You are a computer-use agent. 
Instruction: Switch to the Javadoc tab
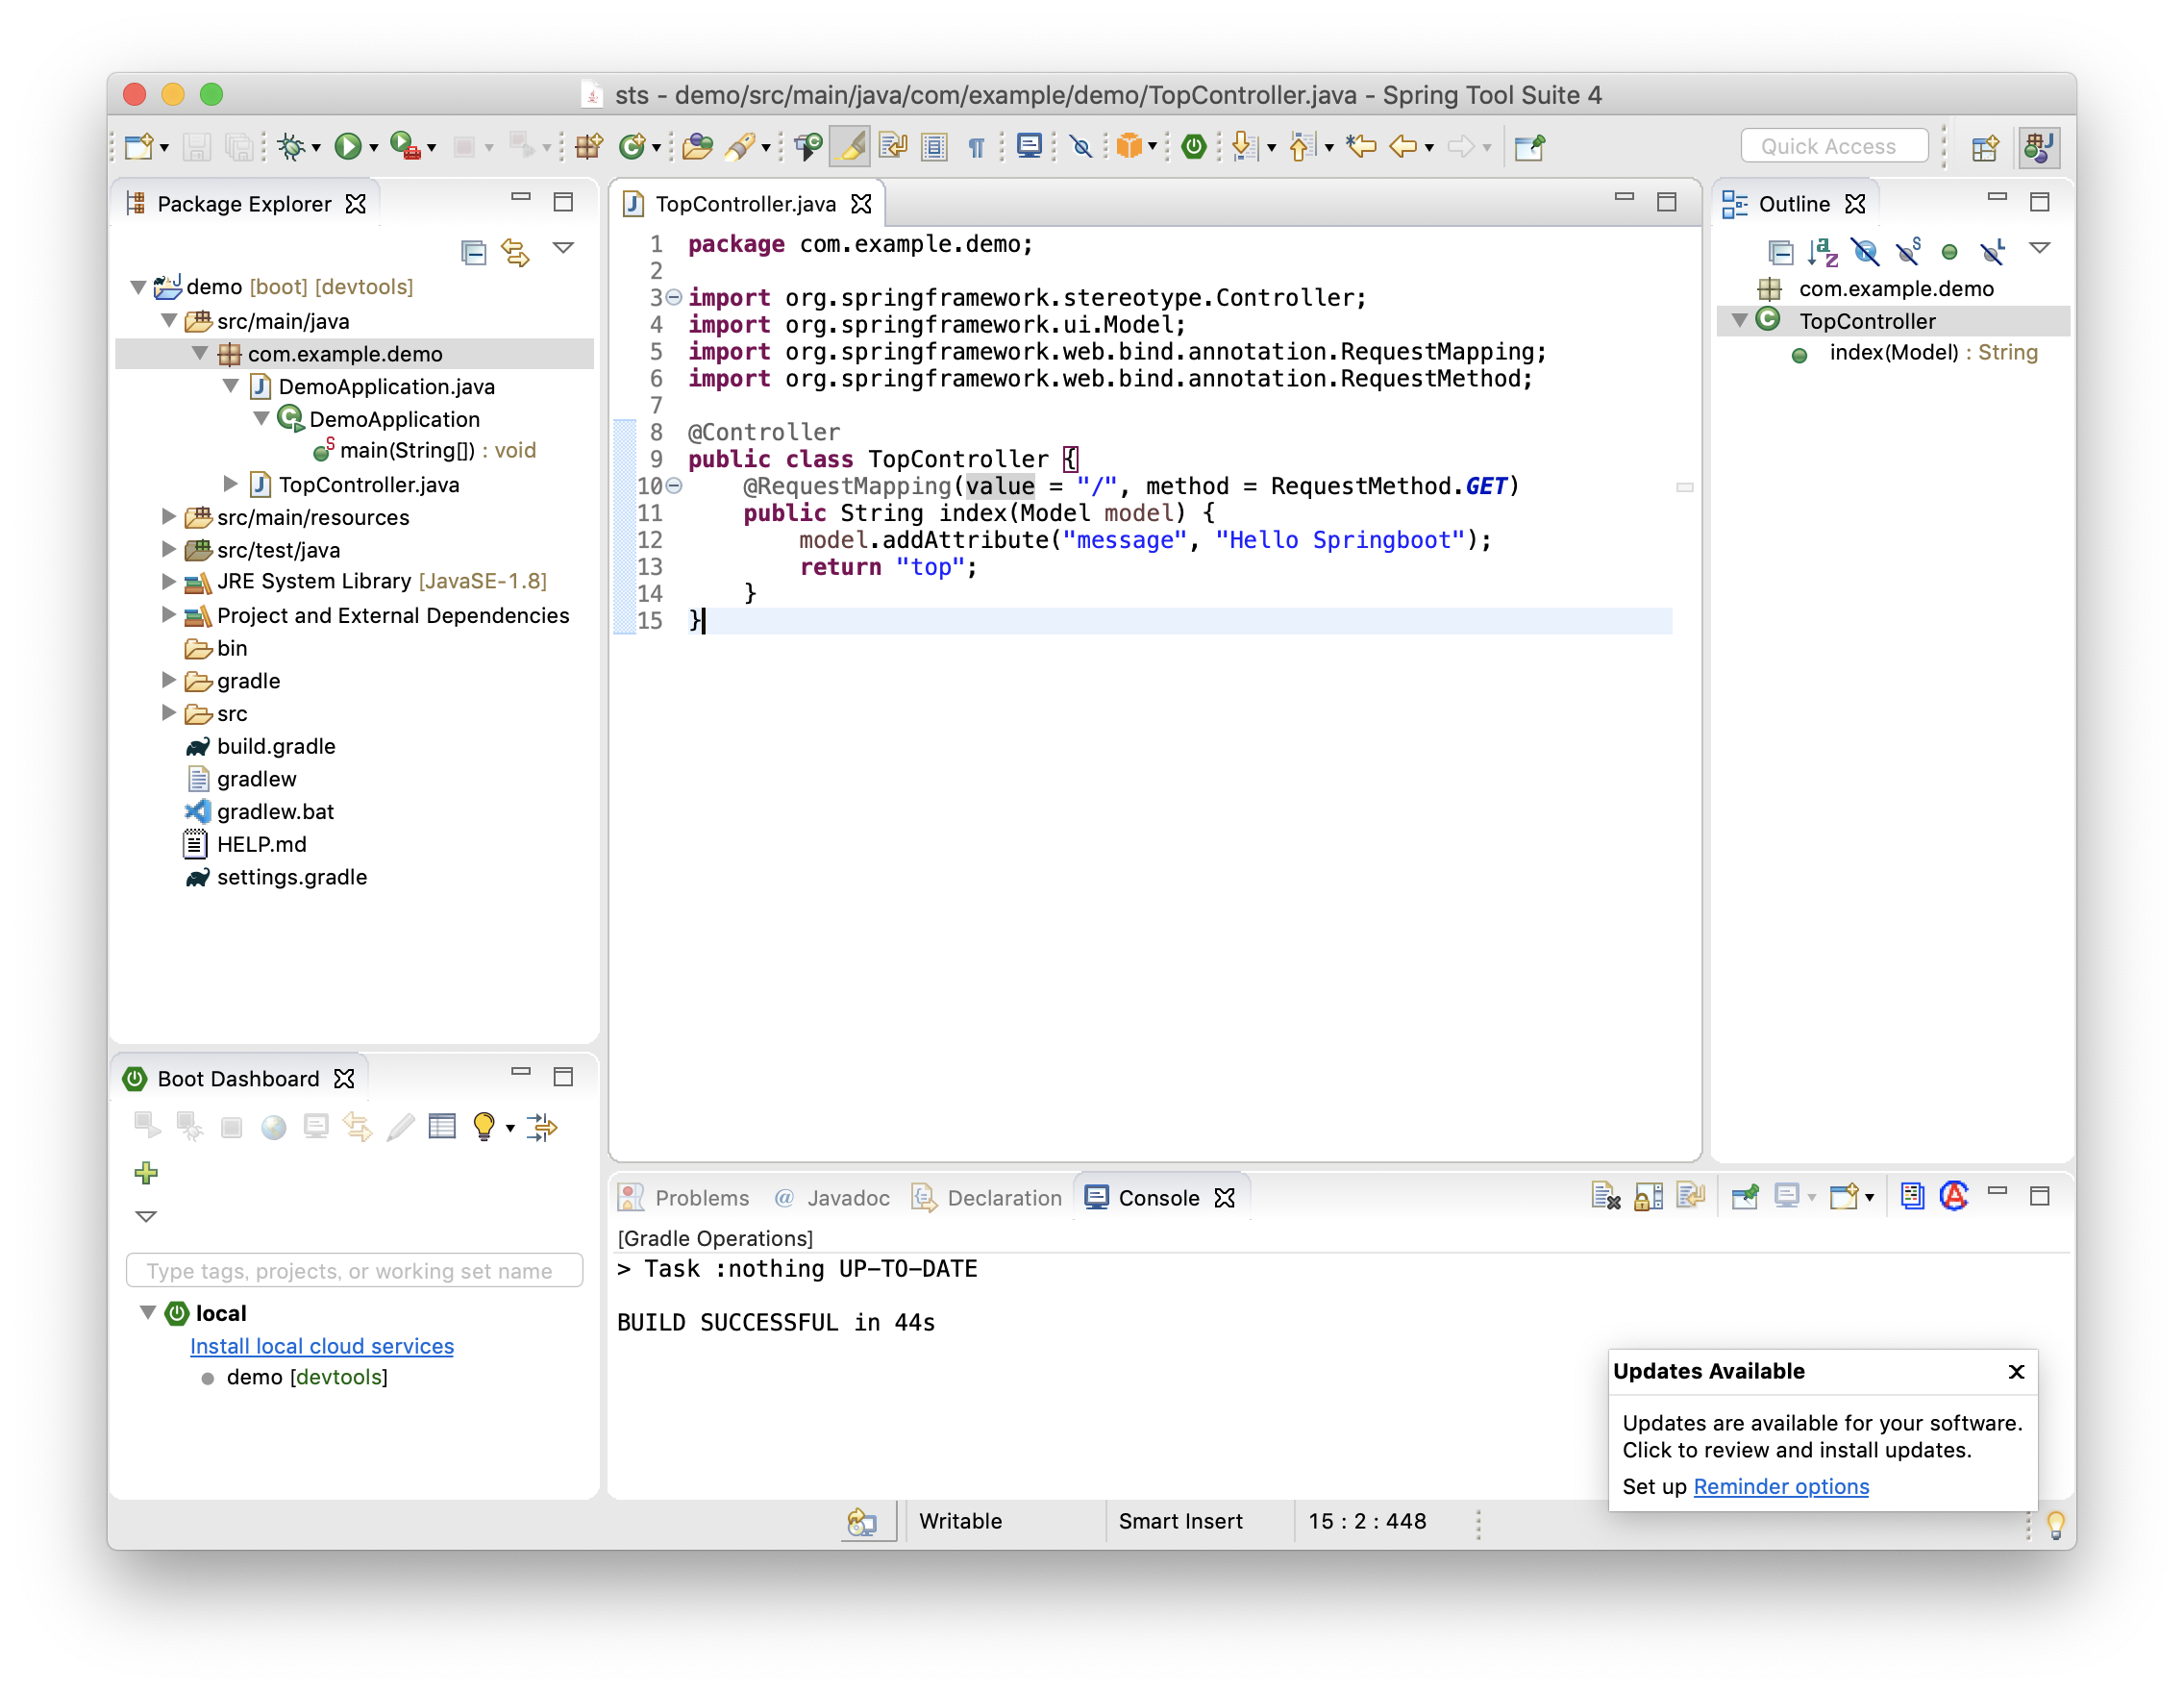click(832, 1197)
